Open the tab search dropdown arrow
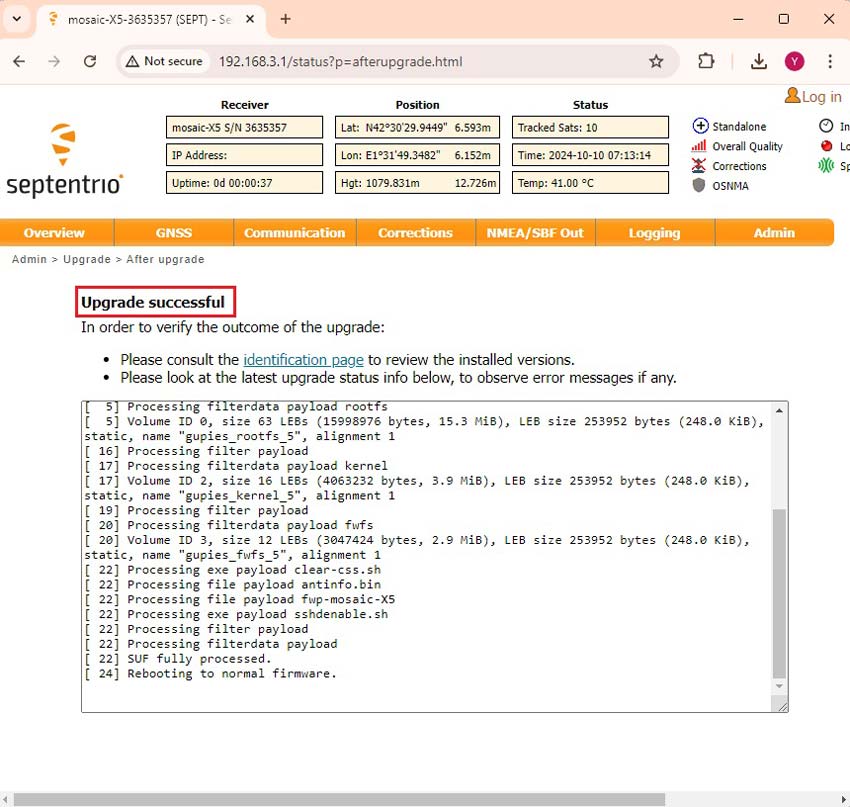This screenshot has width=850, height=807. click(x=17, y=19)
